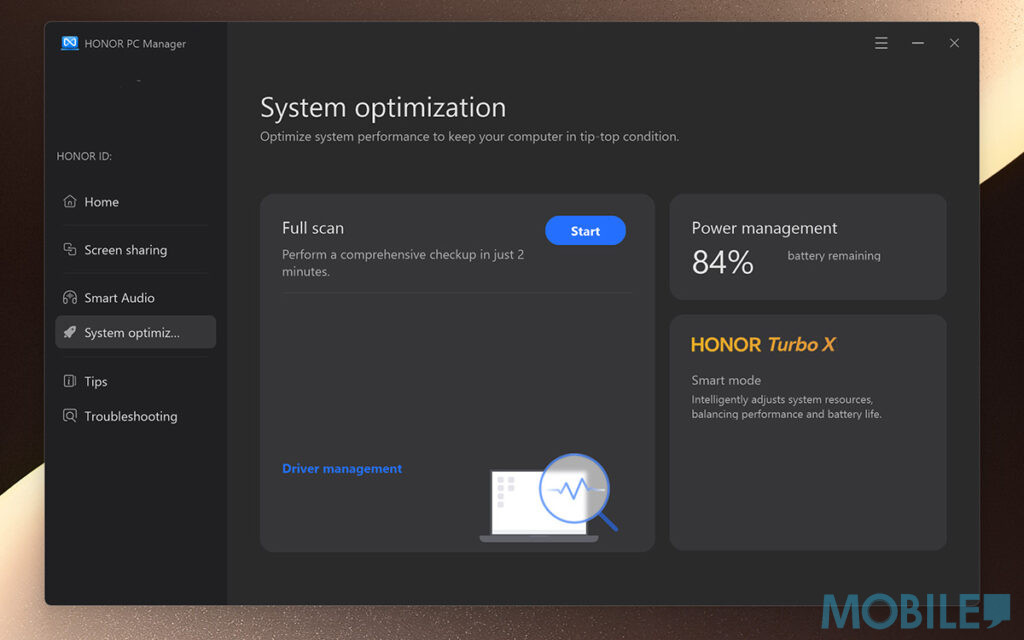The width and height of the screenshot is (1024, 640).
Task: Click the System optimization page heading
Action: click(383, 107)
